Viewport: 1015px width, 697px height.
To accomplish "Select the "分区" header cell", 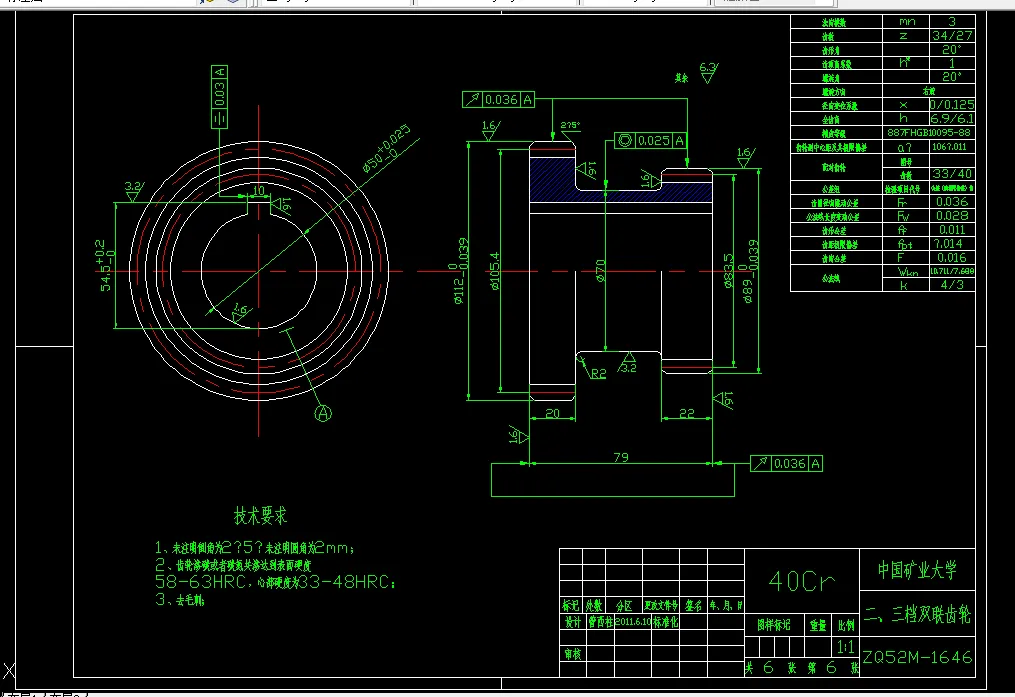I will [624, 605].
